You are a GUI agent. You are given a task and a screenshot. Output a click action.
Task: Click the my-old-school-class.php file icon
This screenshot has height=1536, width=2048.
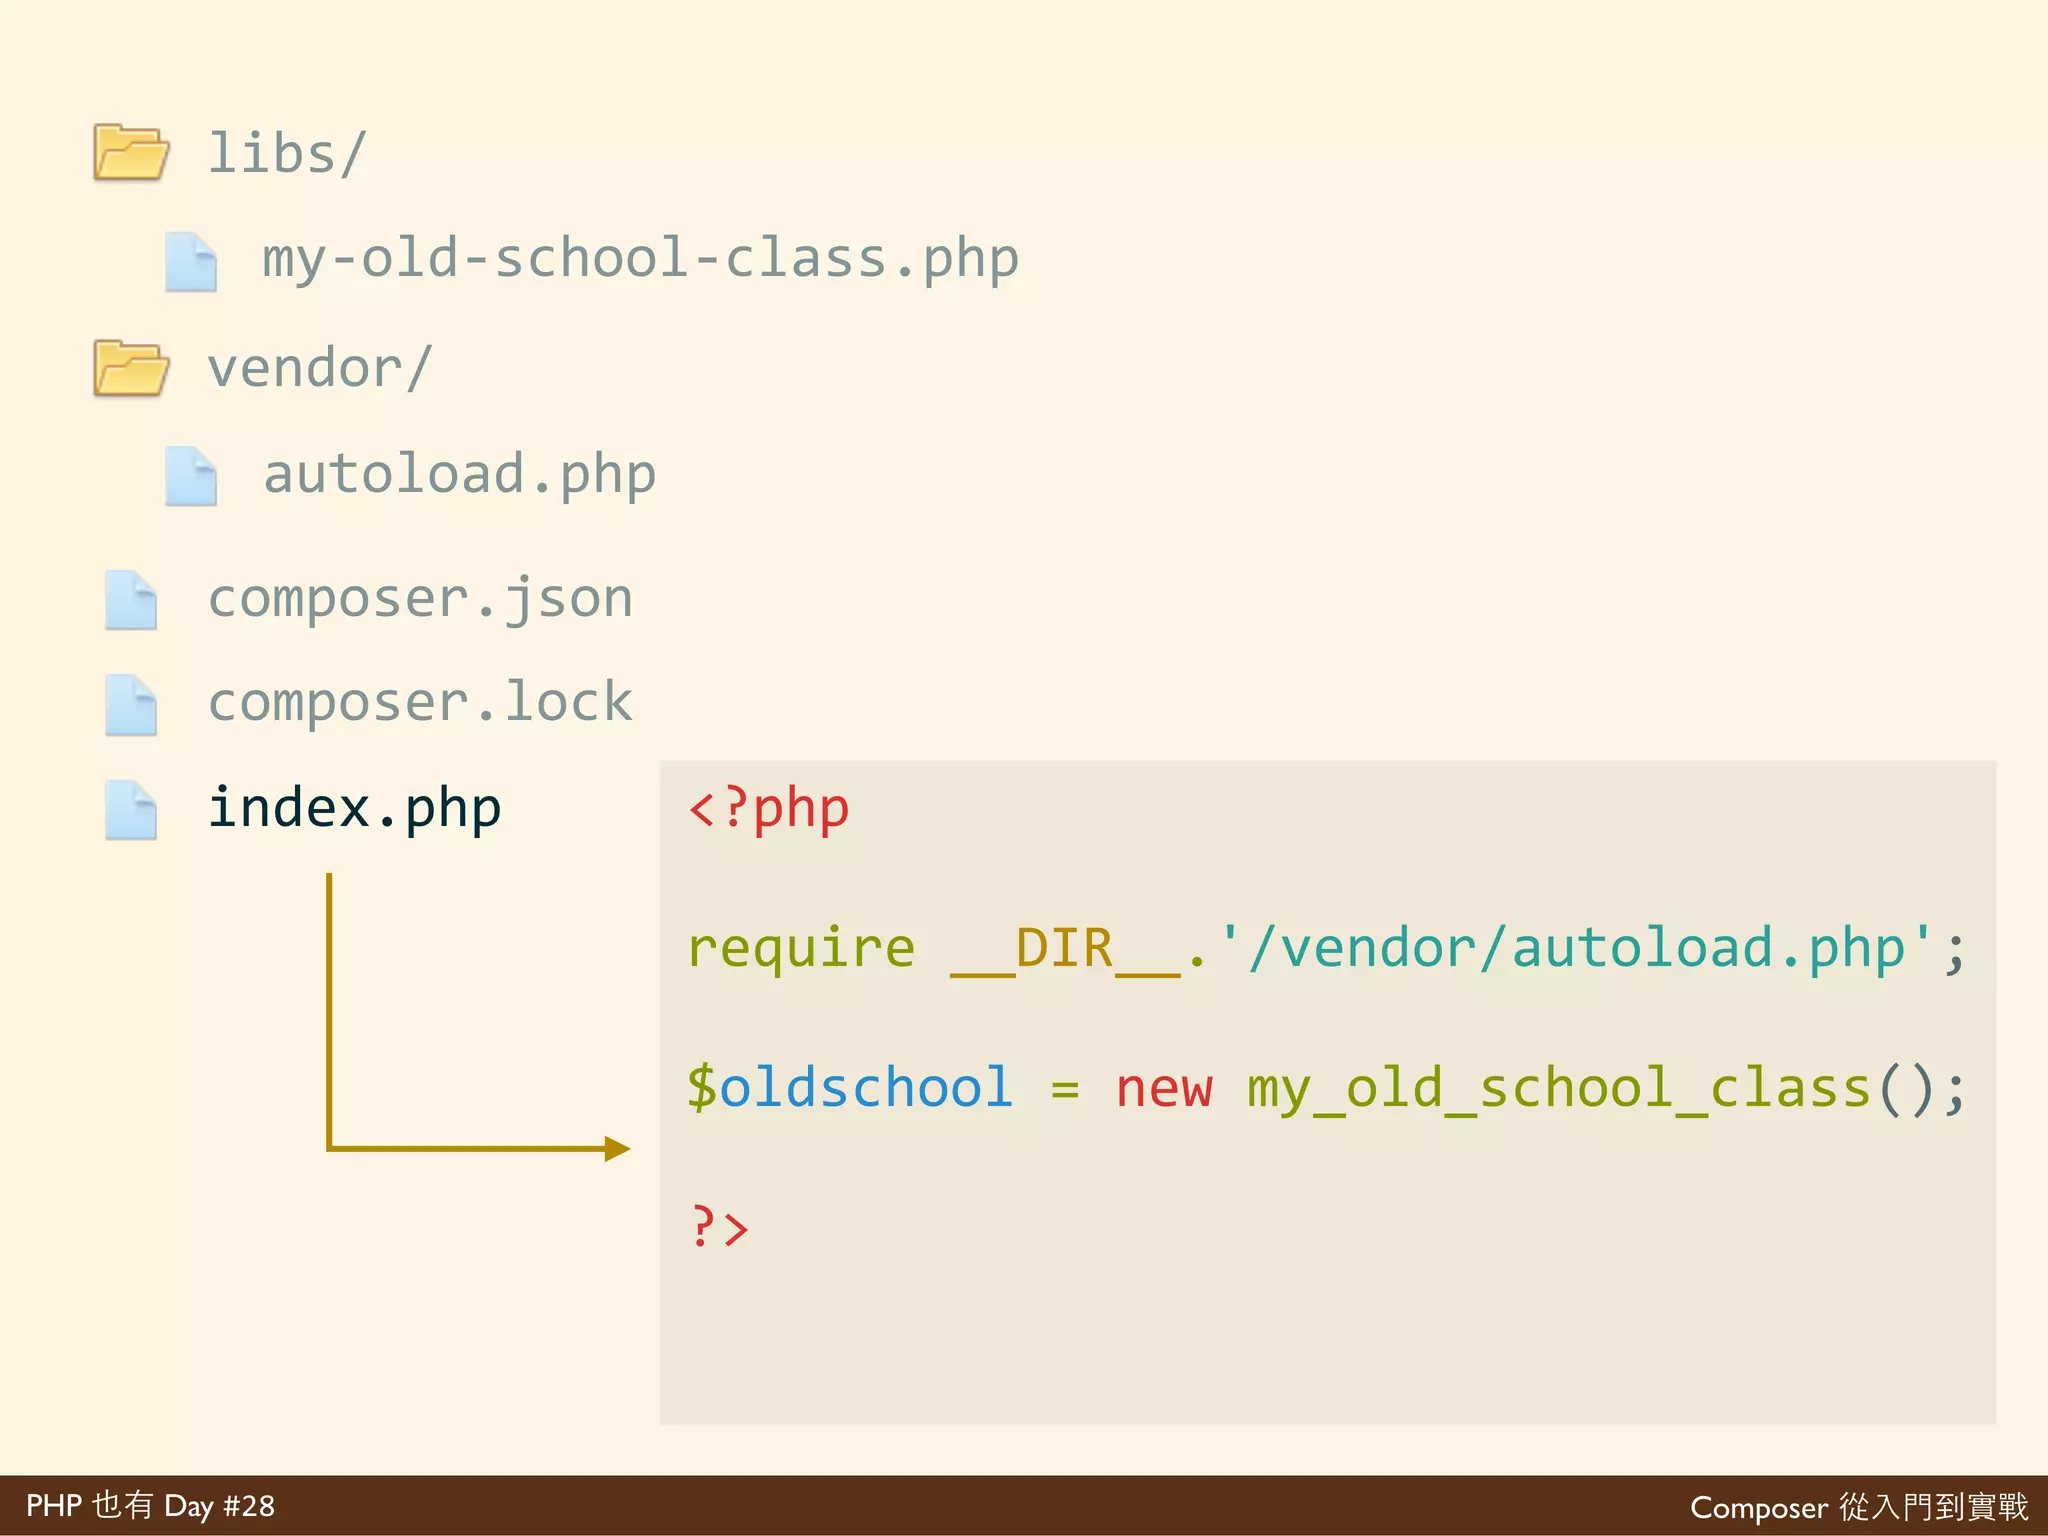pos(191,262)
